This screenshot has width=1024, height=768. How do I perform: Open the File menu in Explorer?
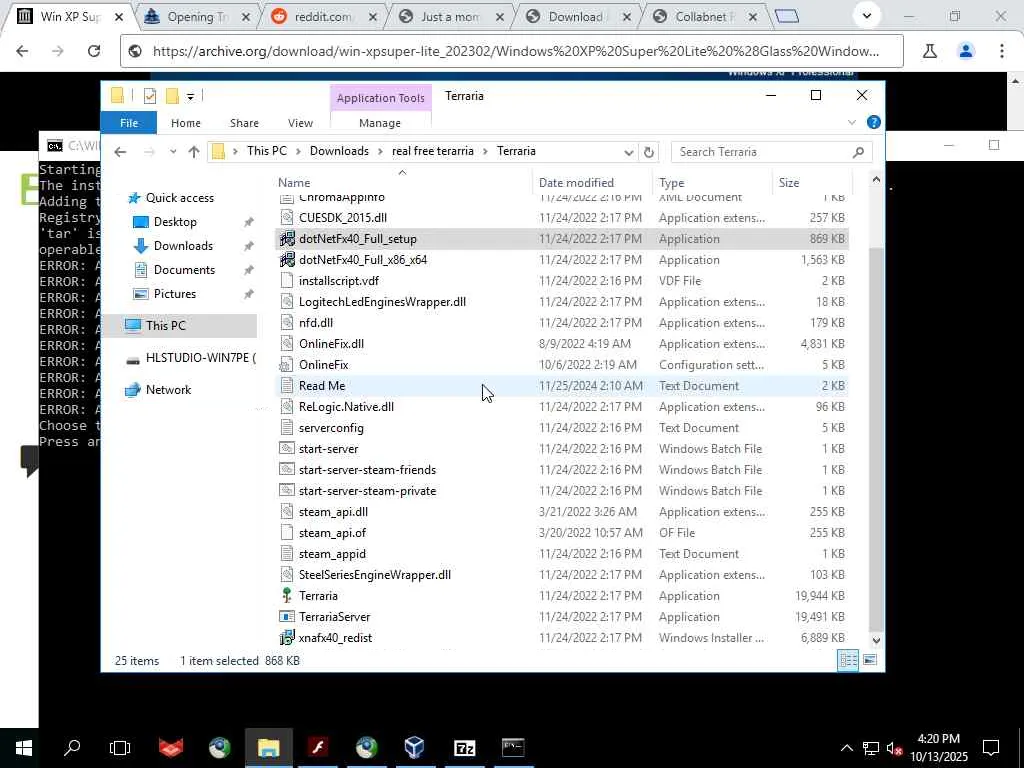pos(129,123)
